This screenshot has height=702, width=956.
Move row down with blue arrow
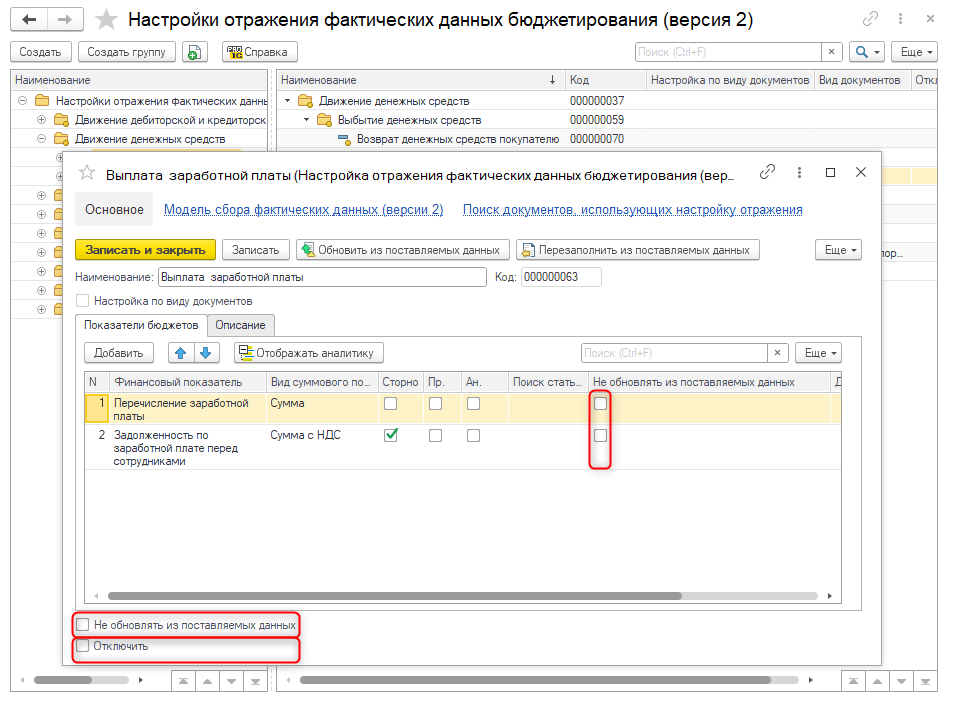(205, 353)
